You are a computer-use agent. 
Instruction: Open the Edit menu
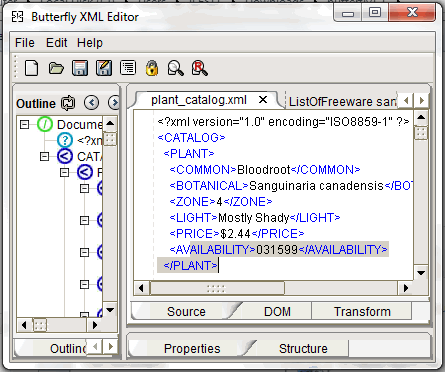pyautogui.click(x=56, y=43)
